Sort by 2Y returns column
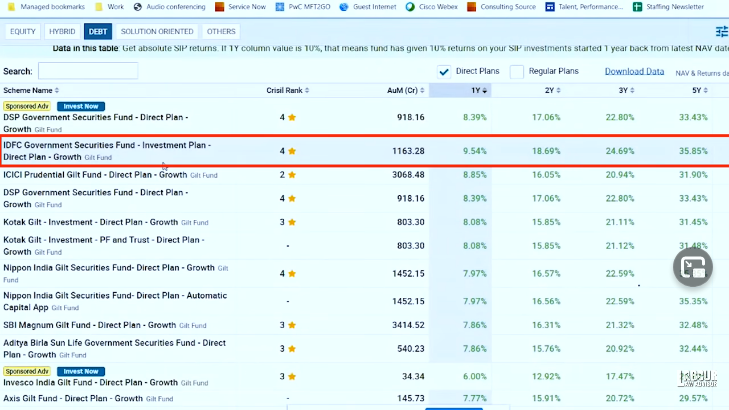Screen dimensions: 729x410 [x=552, y=90]
